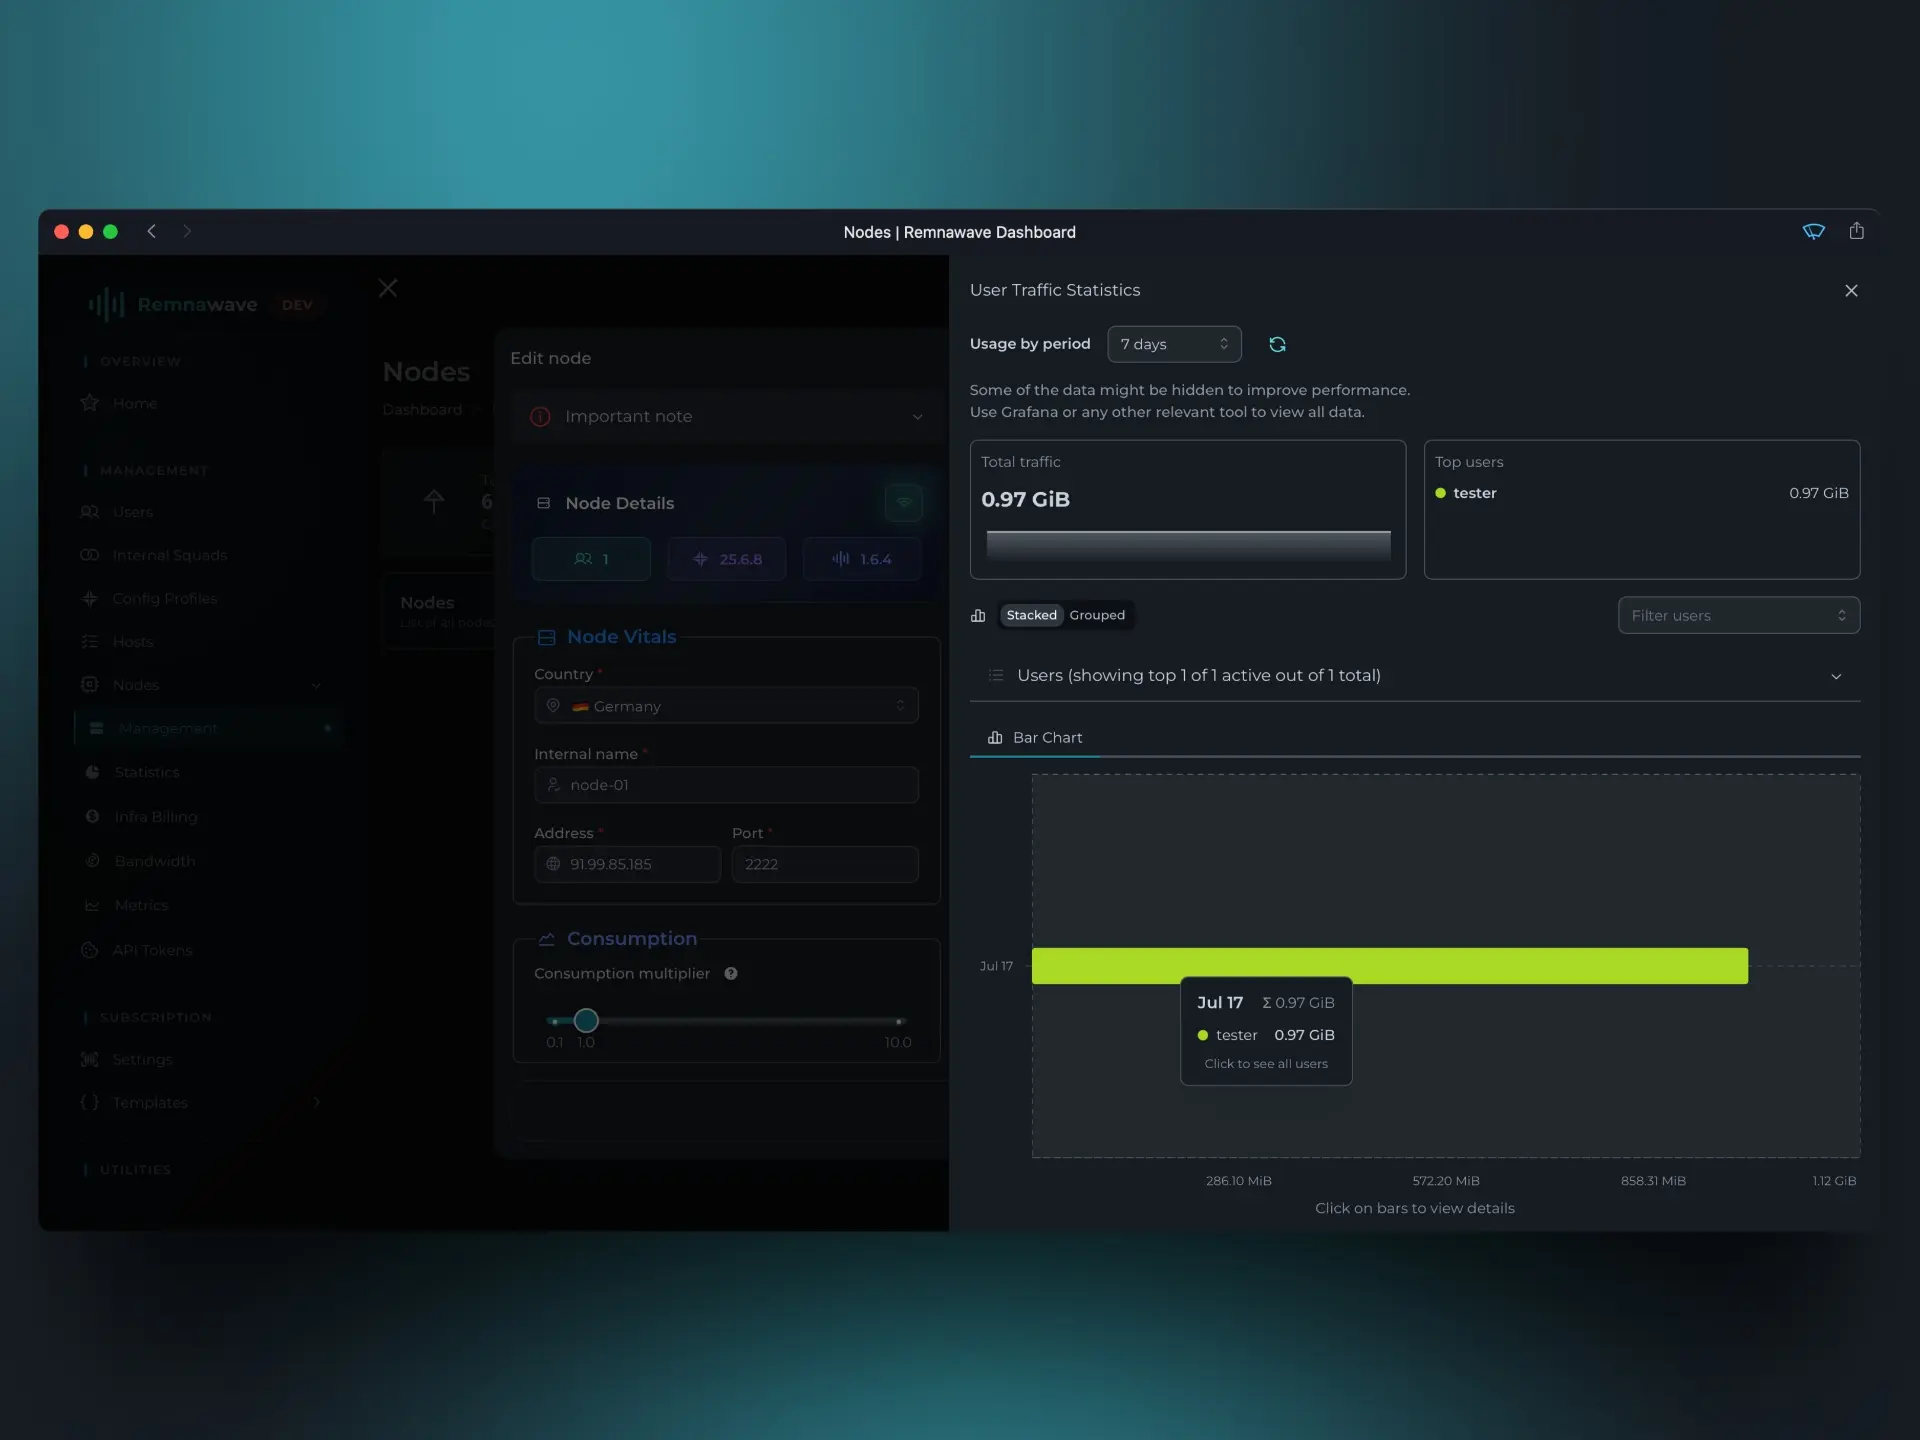Click the Metrics sidebar entry
Viewport: 1920px width, 1440px height.
(x=141, y=905)
